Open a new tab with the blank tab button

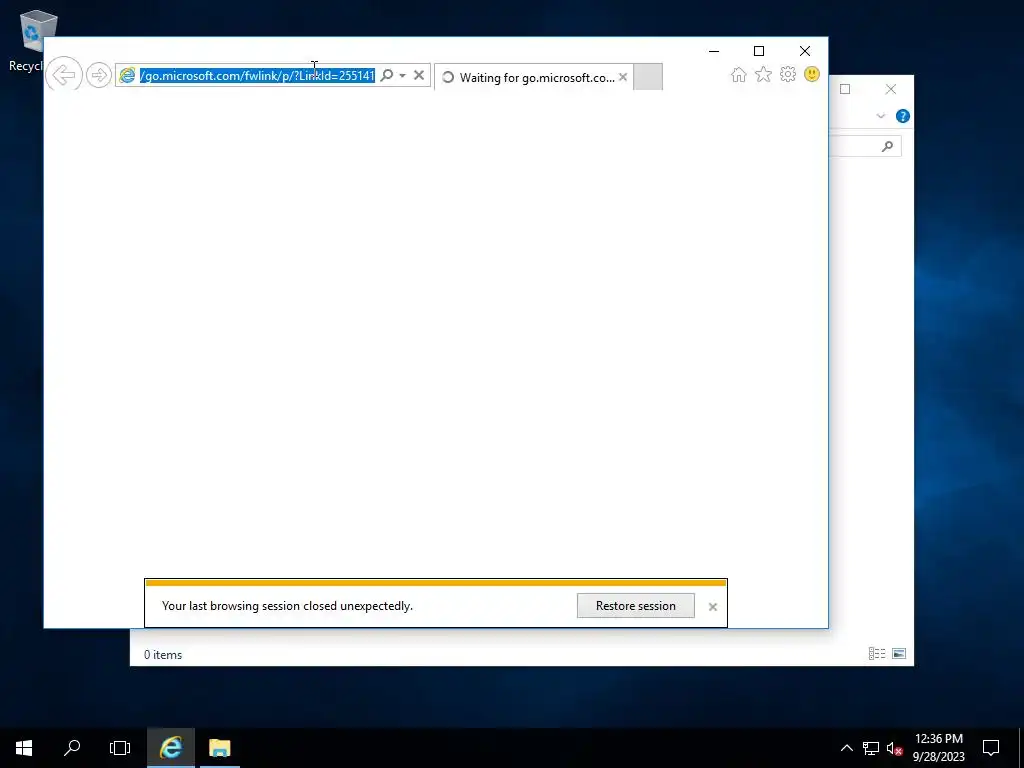[x=648, y=77]
